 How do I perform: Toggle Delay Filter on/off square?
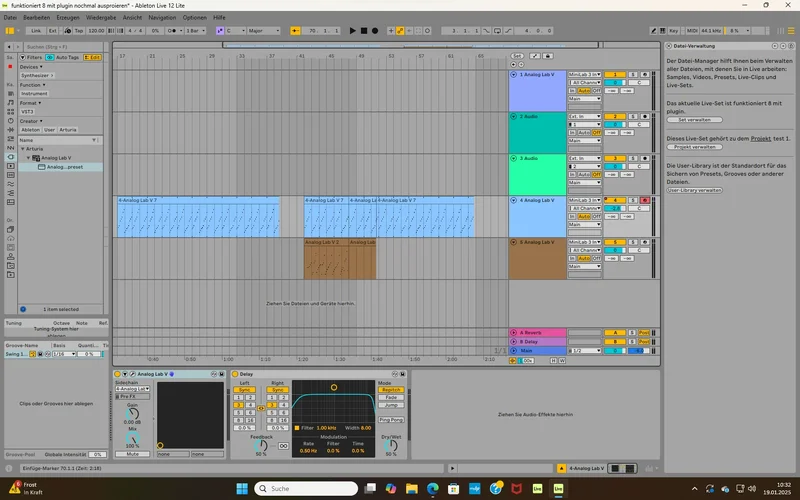[x=296, y=428]
